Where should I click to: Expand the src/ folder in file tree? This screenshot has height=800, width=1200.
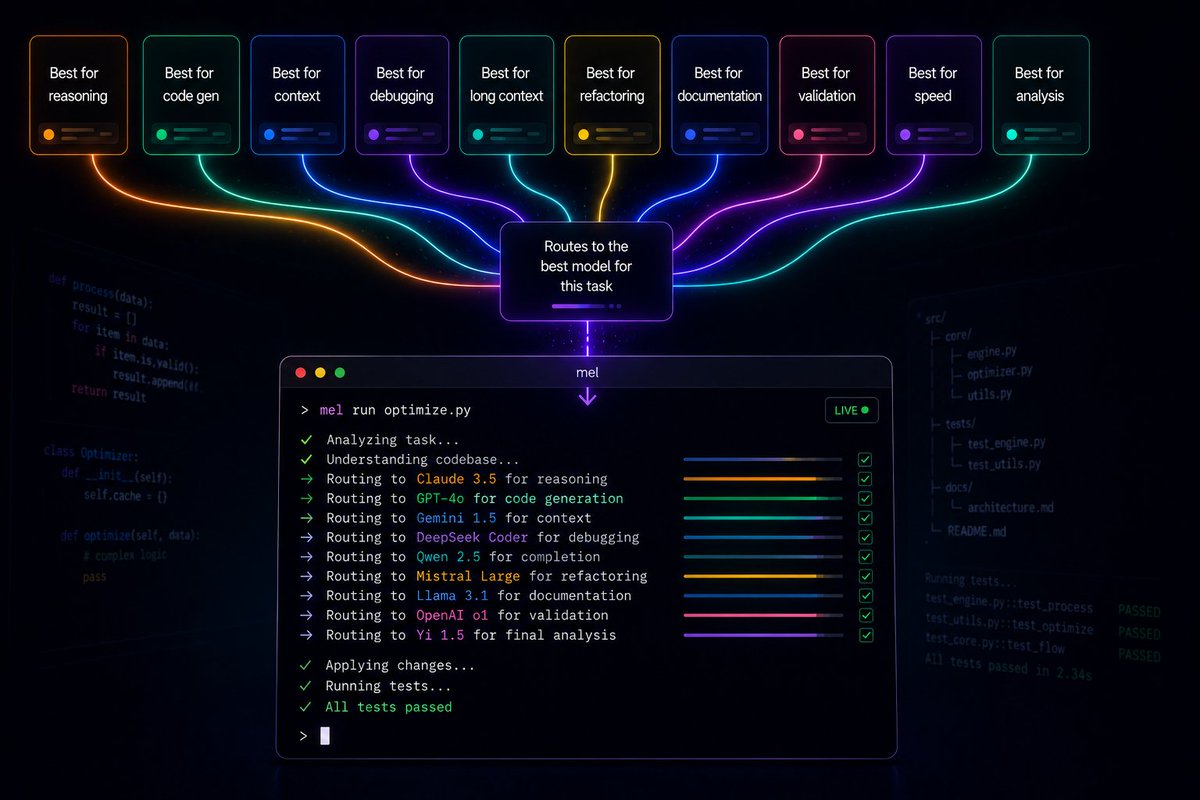[935, 318]
